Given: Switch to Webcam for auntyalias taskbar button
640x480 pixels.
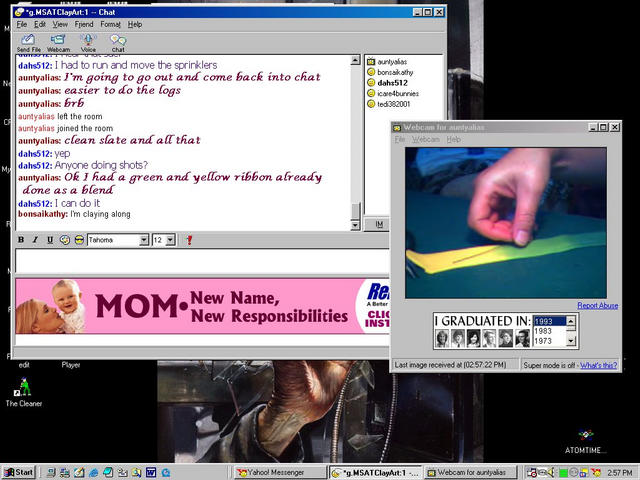Looking at the screenshot, I should 470,473.
